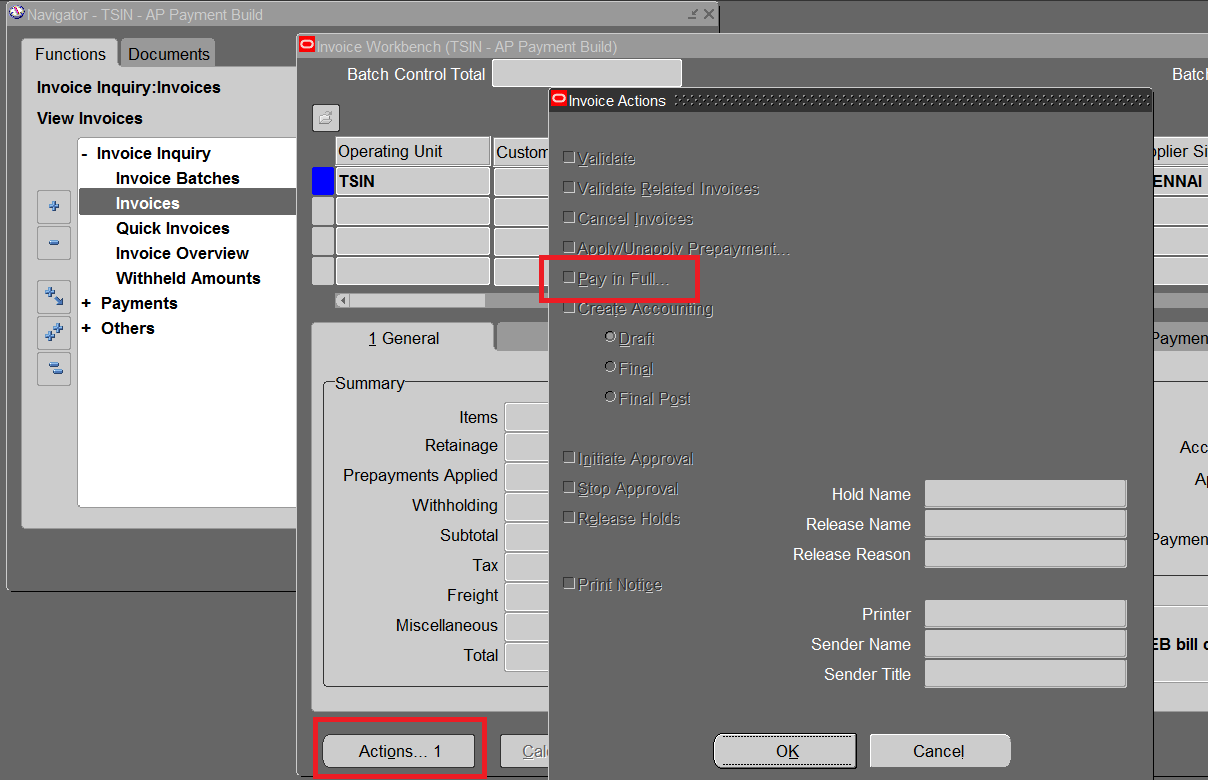Enable the Pay in Full checkbox

point(569,278)
